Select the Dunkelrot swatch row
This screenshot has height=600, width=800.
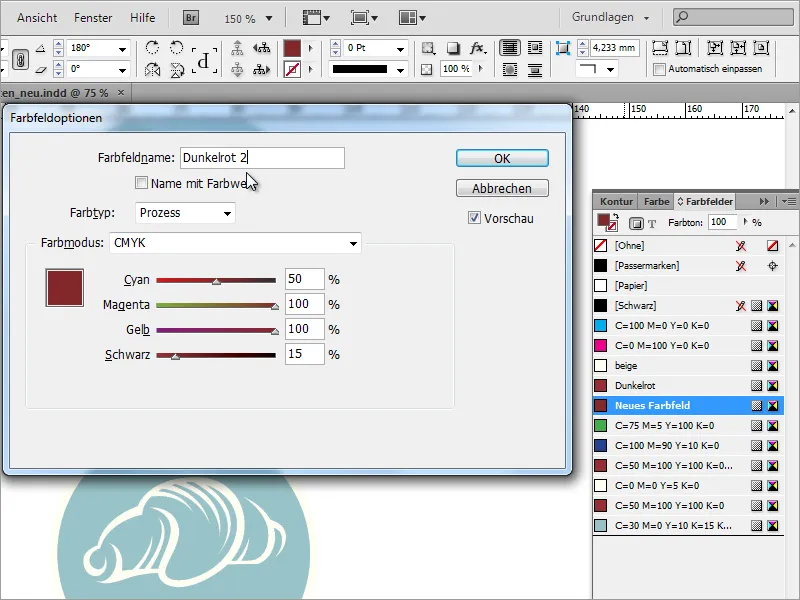[x=688, y=386]
